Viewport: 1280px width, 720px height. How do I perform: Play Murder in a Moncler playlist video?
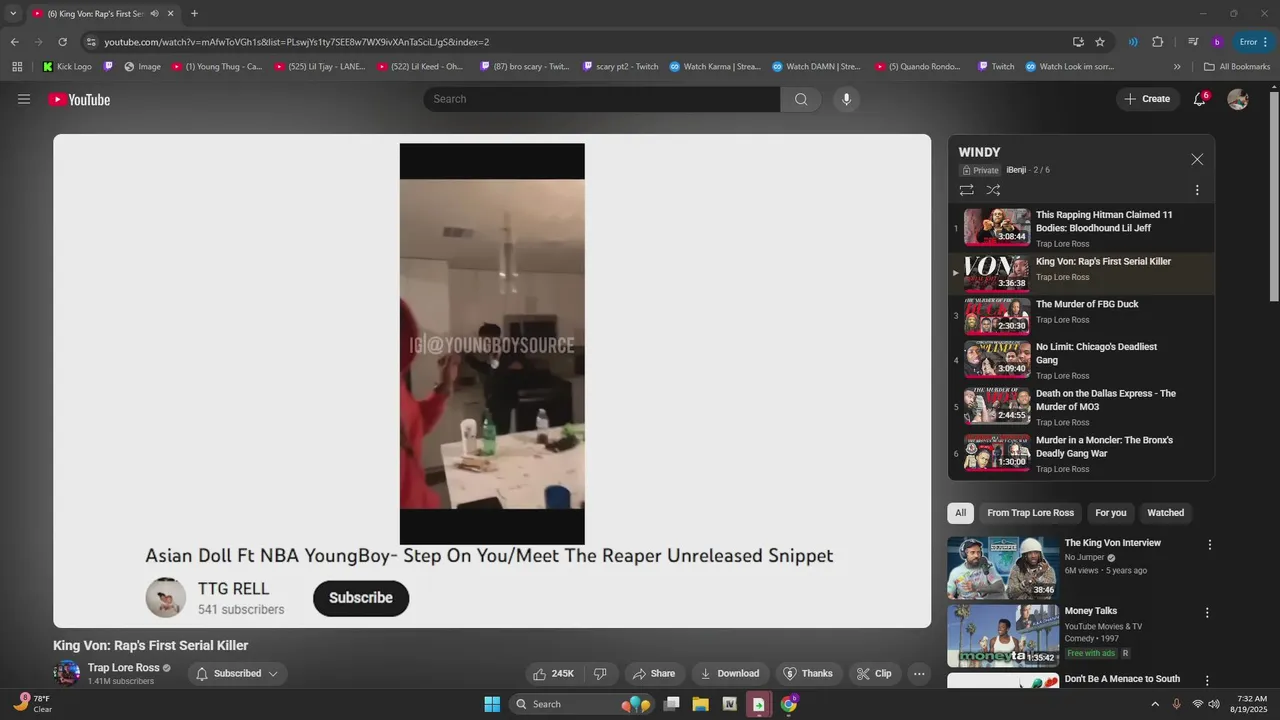tap(1081, 454)
